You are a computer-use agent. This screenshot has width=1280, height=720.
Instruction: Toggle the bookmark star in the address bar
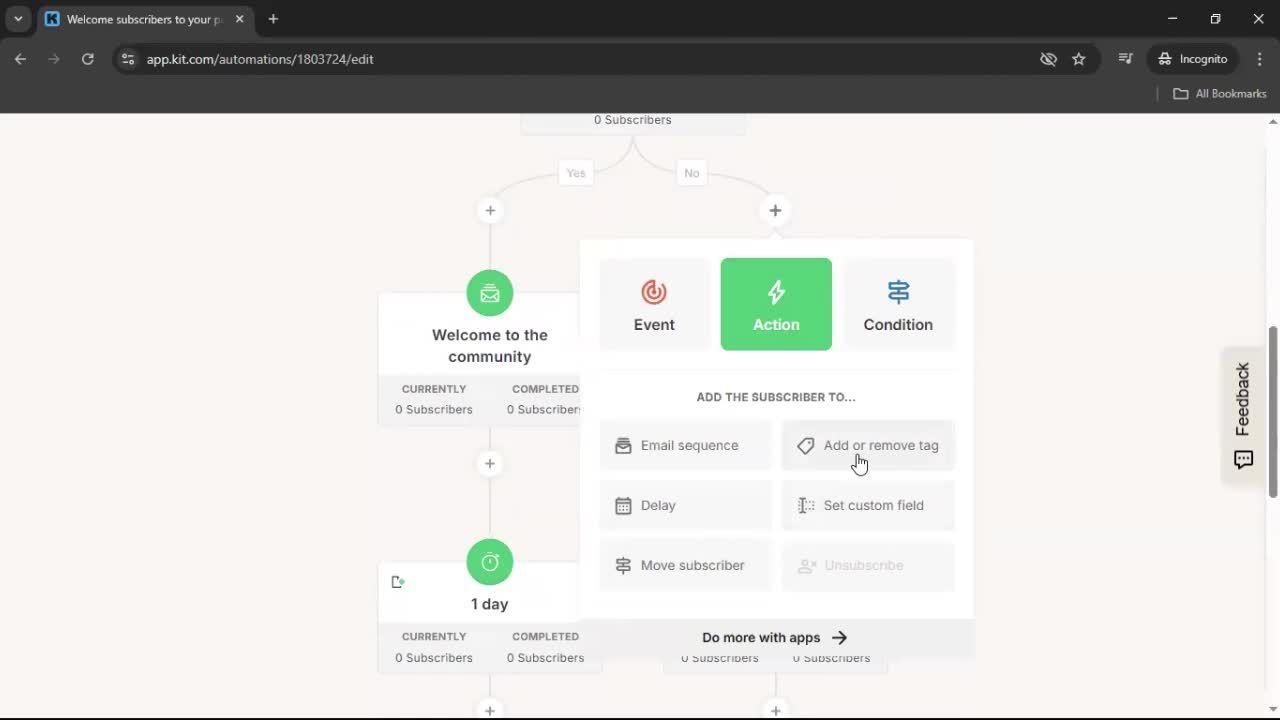click(x=1079, y=59)
